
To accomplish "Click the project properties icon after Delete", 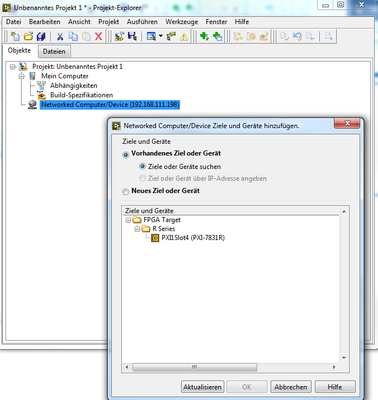I will [x=119, y=36].
